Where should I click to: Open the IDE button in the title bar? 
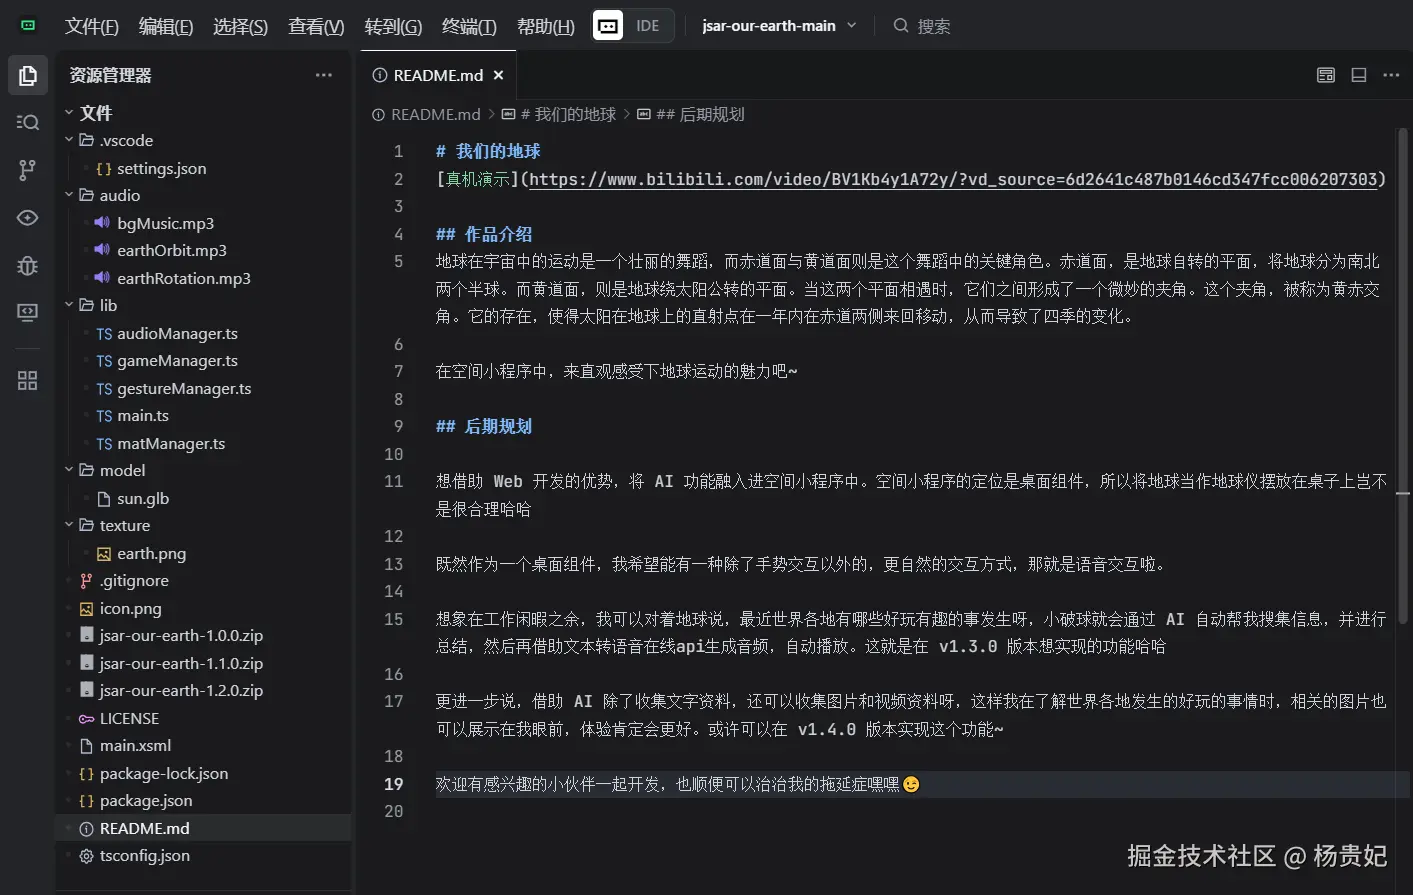coord(630,26)
